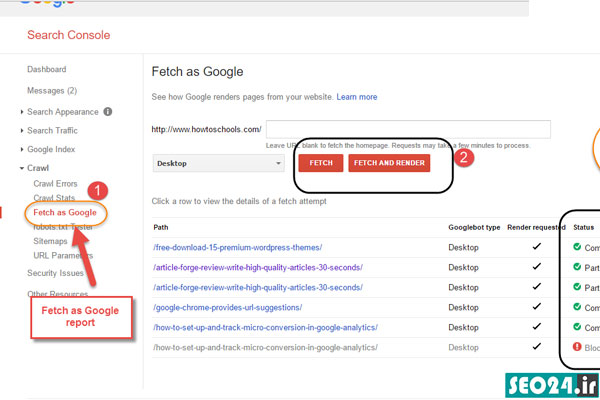
Task: Click the FETCH button
Action: point(321,163)
